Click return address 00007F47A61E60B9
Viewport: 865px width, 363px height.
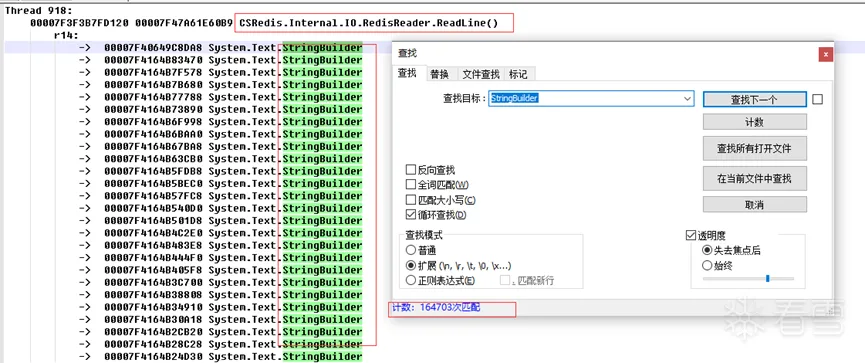click(184, 23)
